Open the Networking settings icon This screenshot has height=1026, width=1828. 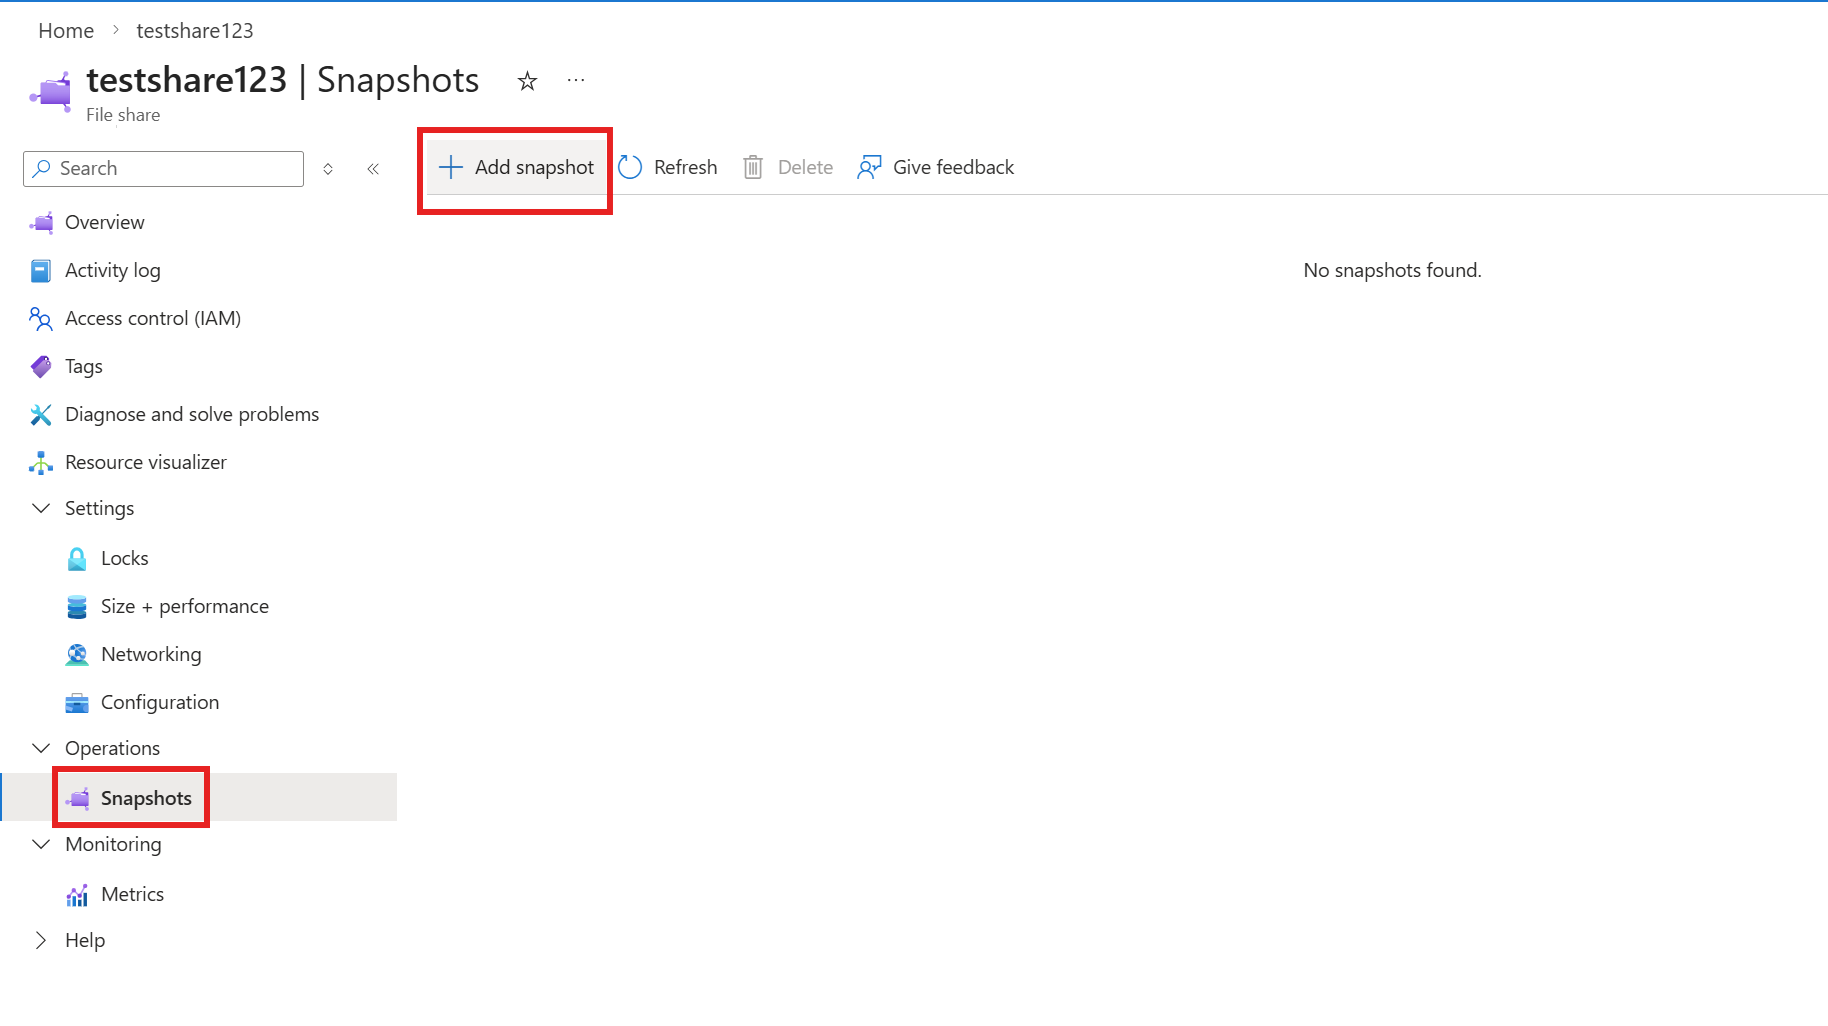(77, 654)
